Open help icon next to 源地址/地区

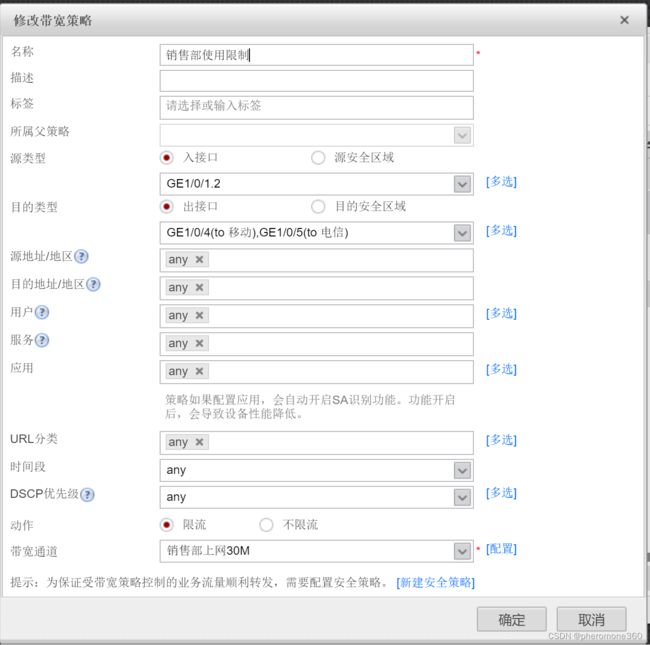pyautogui.click(x=81, y=257)
